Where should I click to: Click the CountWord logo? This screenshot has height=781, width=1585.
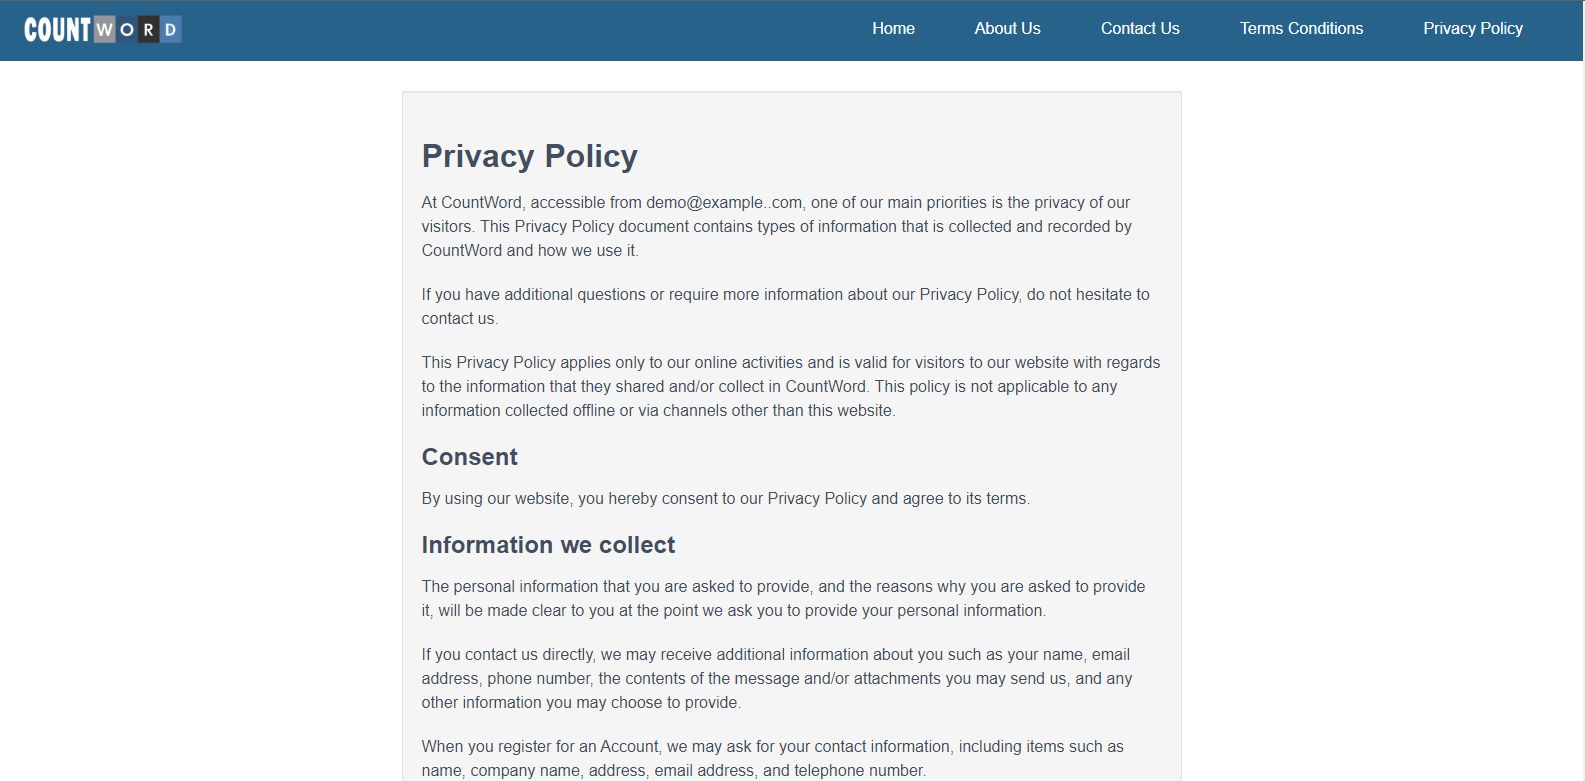click(x=102, y=30)
